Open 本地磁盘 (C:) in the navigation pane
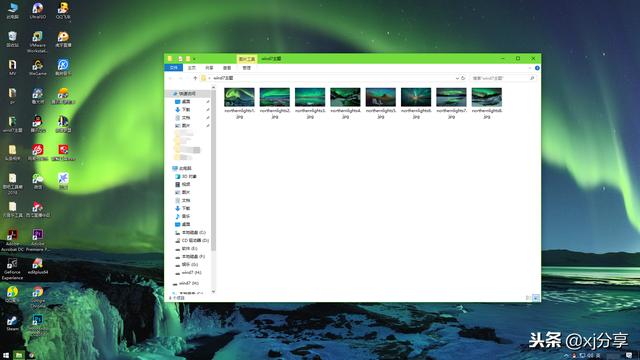This screenshot has width=640, height=360. 191,233
